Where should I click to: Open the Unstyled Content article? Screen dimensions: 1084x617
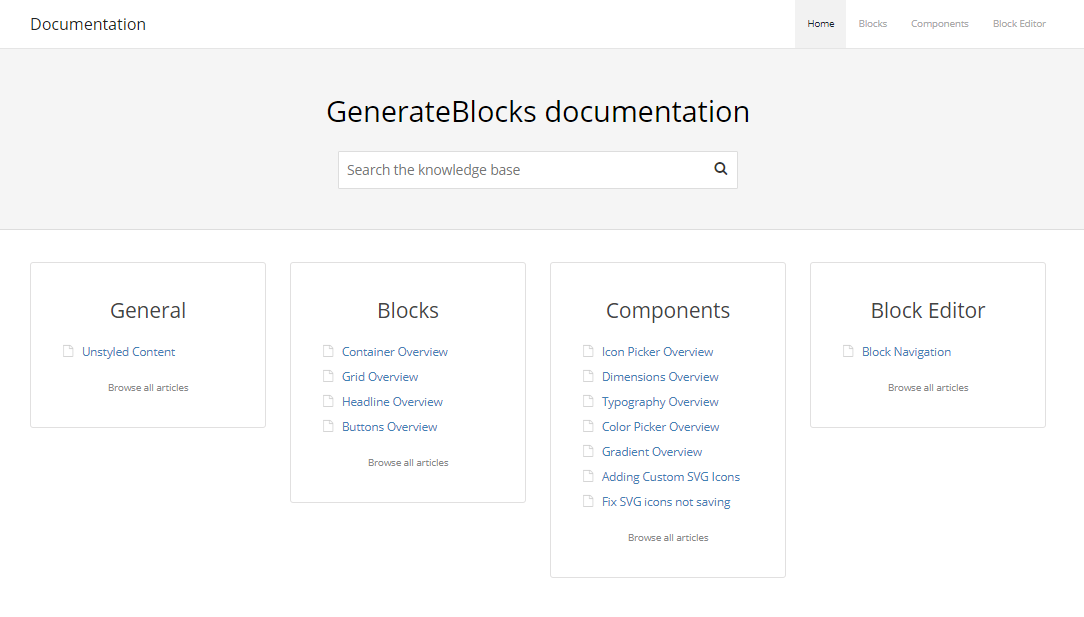tap(127, 351)
